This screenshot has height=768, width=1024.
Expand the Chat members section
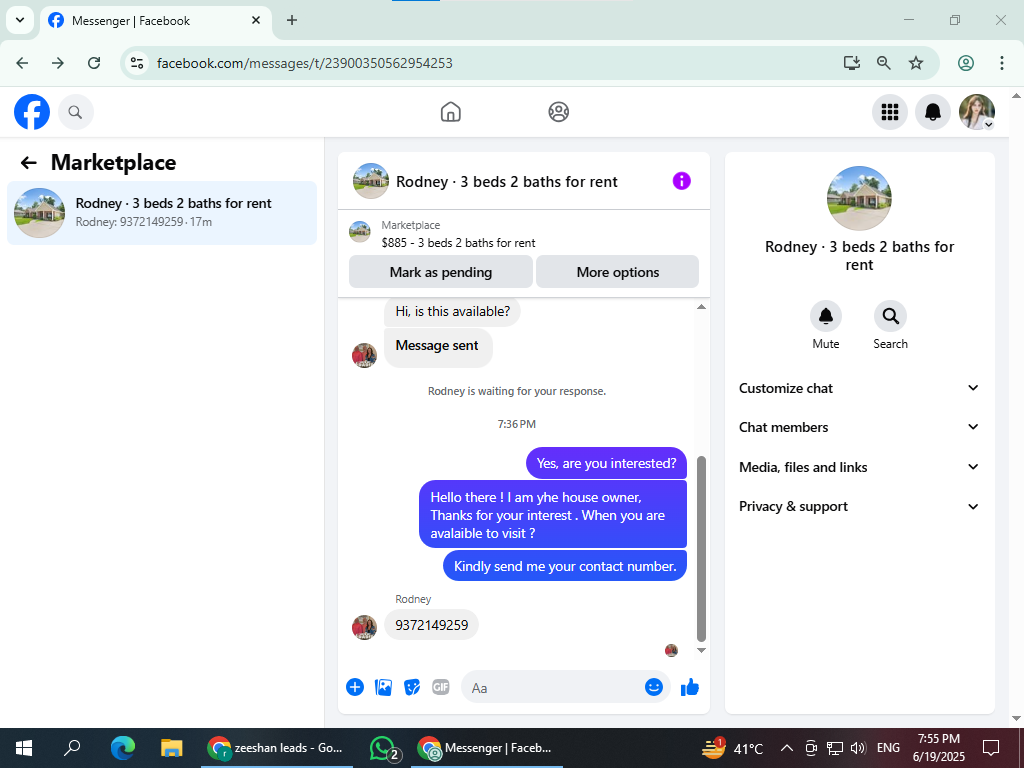[x=859, y=427]
